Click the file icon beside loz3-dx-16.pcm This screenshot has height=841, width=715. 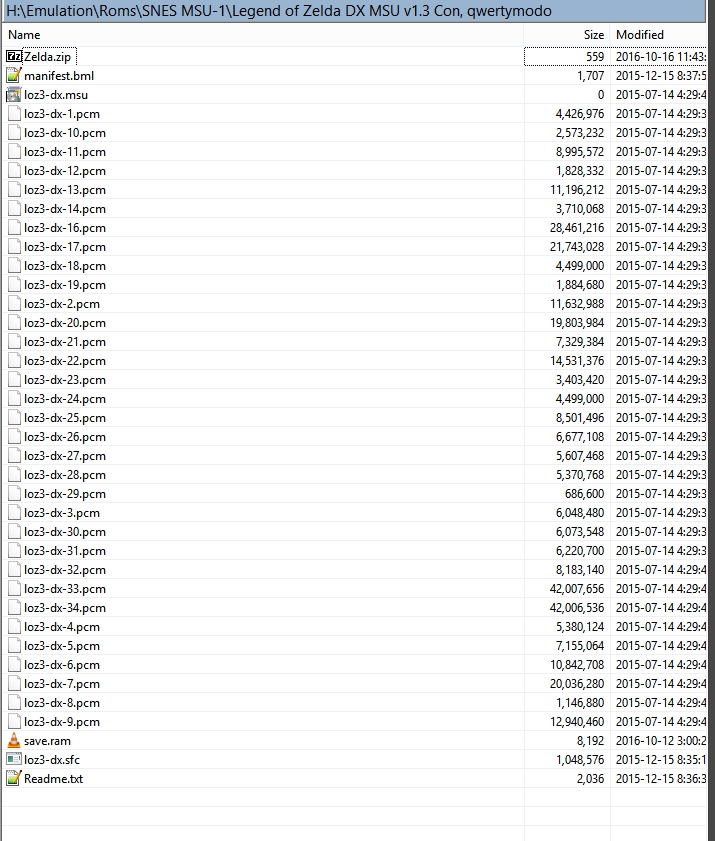14,228
